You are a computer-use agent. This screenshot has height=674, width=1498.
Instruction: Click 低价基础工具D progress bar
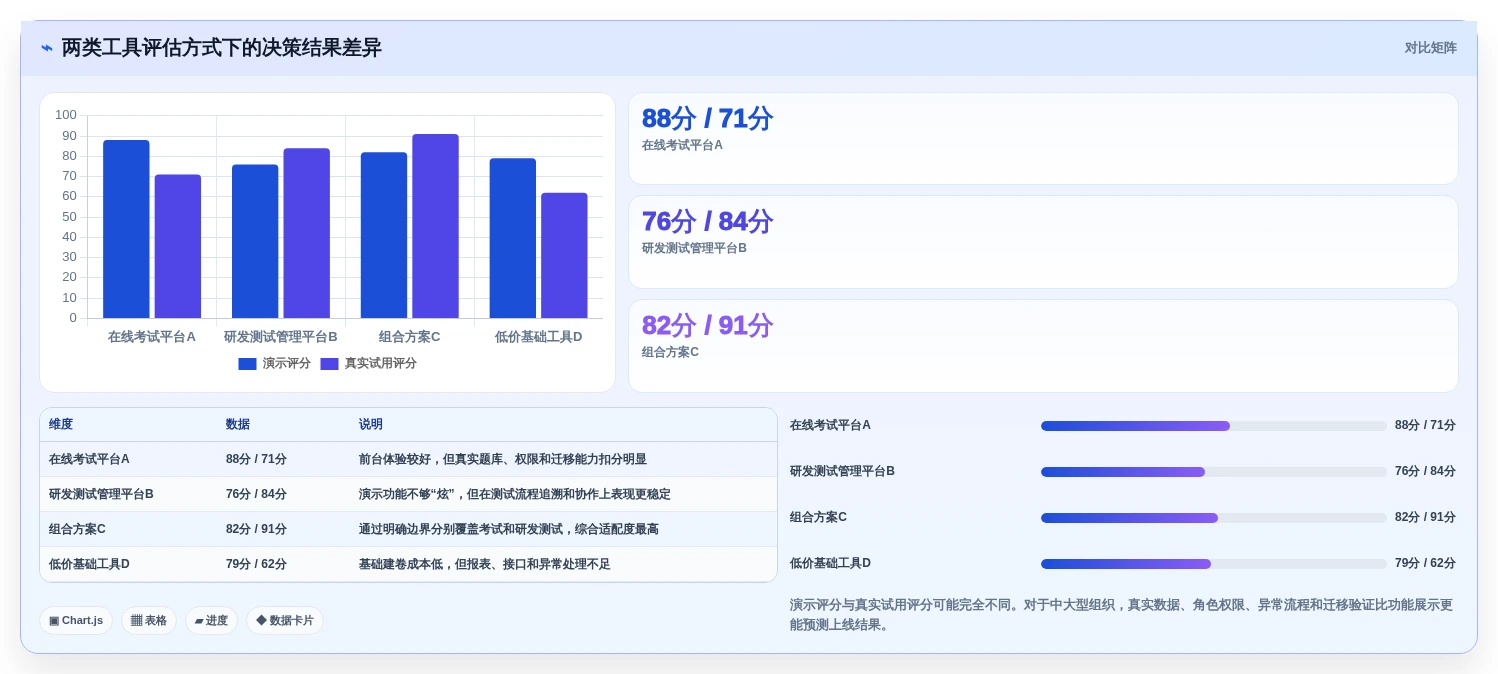(1213, 564)
